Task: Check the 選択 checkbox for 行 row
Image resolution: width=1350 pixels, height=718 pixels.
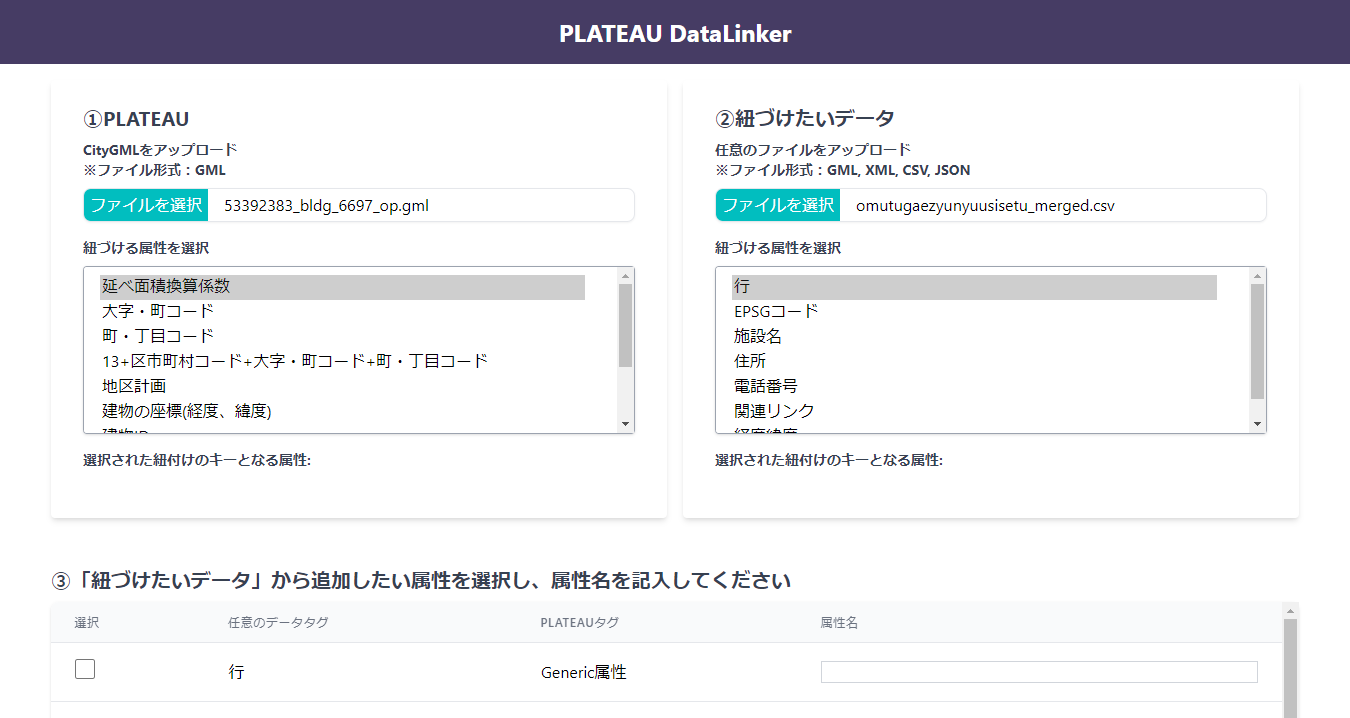Action: pos(85,669)
